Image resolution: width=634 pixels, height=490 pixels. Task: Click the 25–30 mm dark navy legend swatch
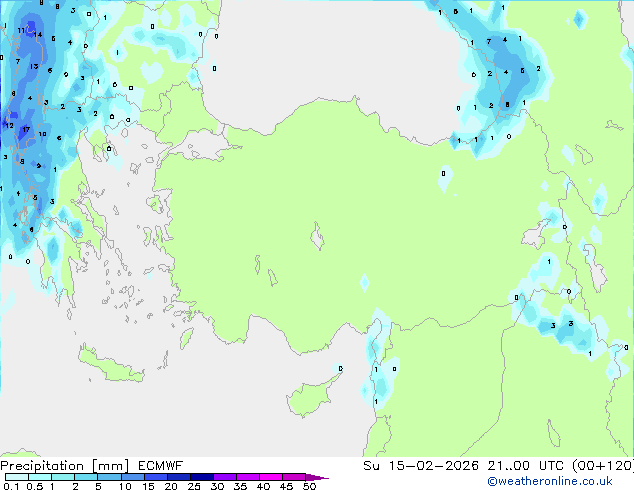(201, 477)
